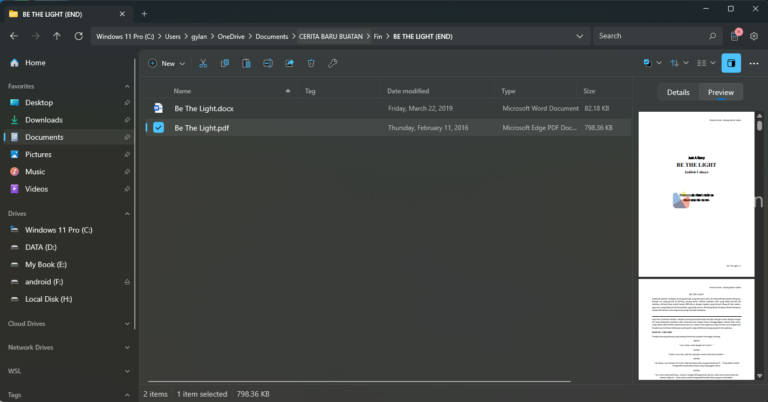The width and height of the screenshot is (768, 402).
Task: Click the PDF title page preview
Action: (x=696, y=194)
